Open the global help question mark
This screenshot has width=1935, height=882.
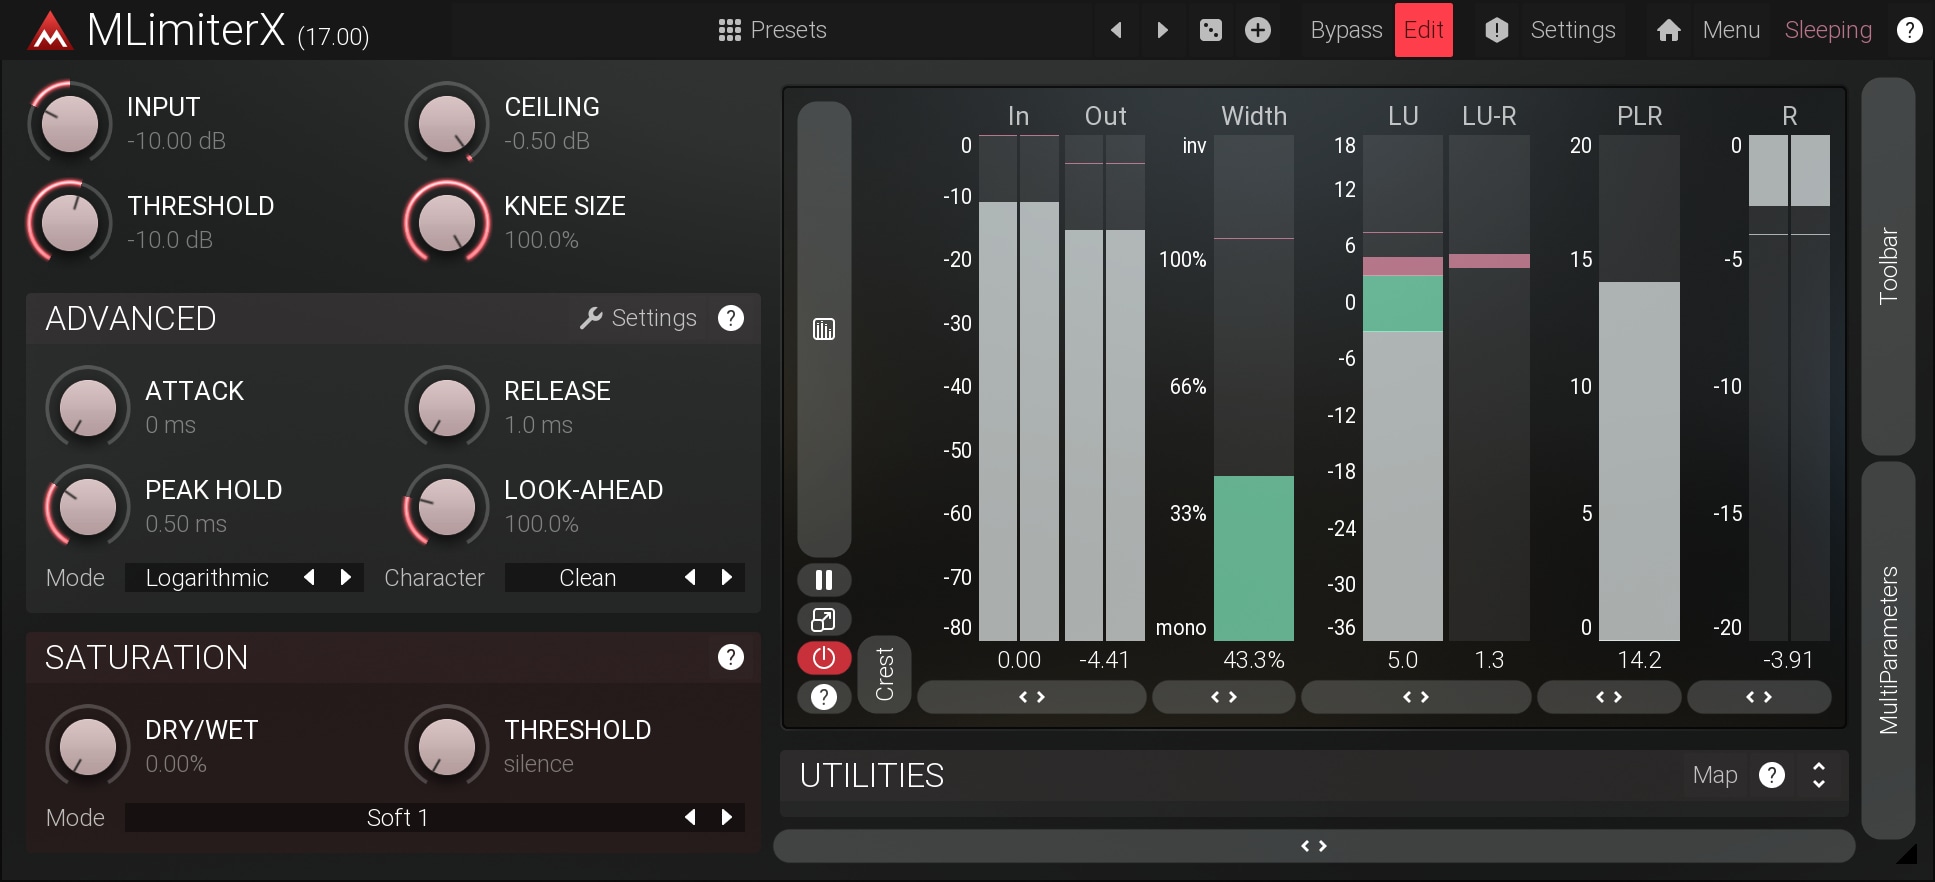click(1909, 30)
